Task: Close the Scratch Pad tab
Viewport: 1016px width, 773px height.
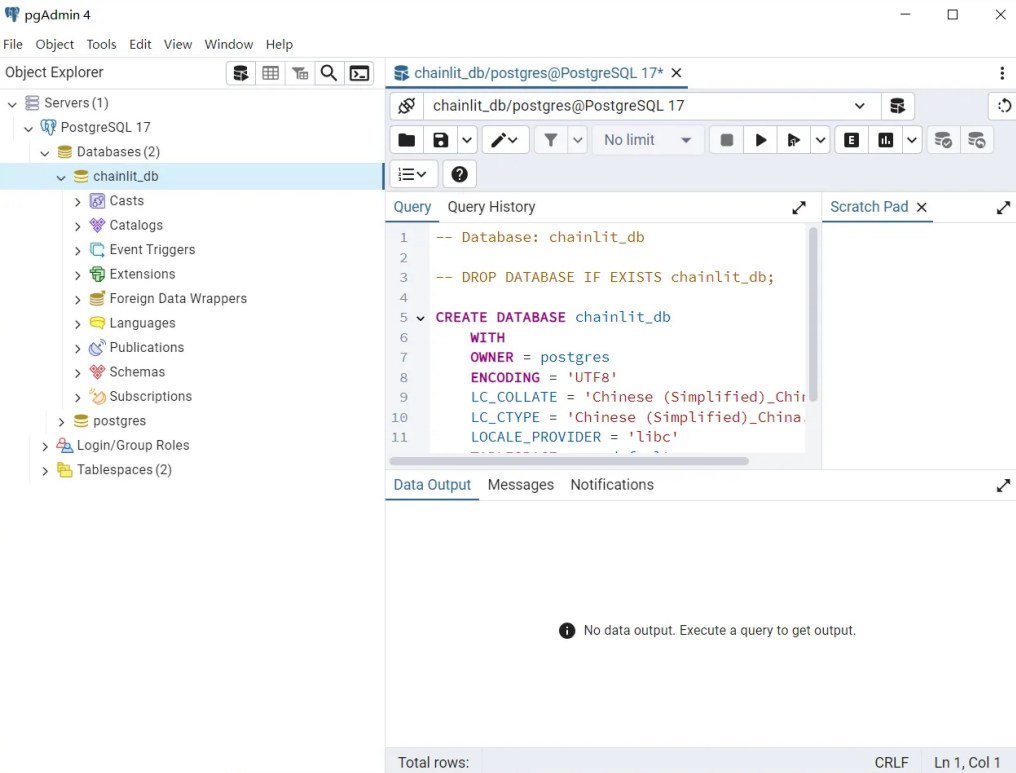Action: click(x=921, y=207)
